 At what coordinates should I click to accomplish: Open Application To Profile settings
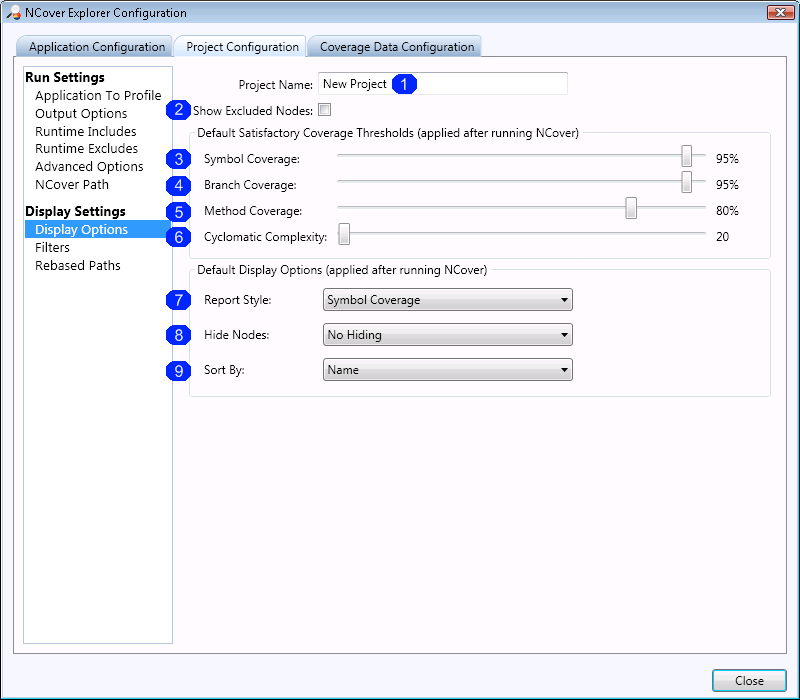[98, 95]
